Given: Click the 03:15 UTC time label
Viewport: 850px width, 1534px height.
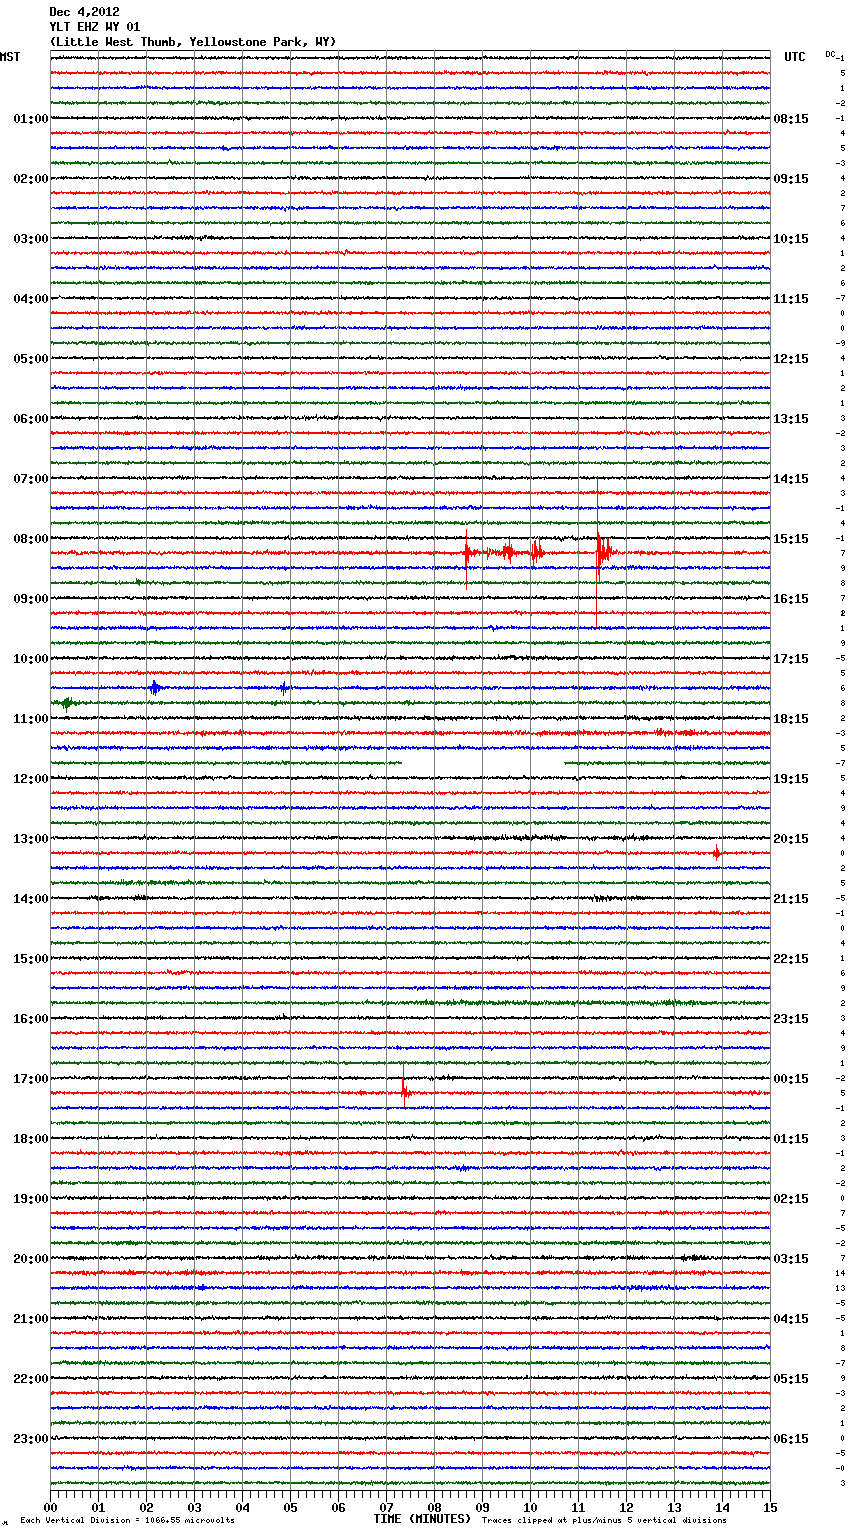Looking at the screenshot, I should tap(791, 1259).
